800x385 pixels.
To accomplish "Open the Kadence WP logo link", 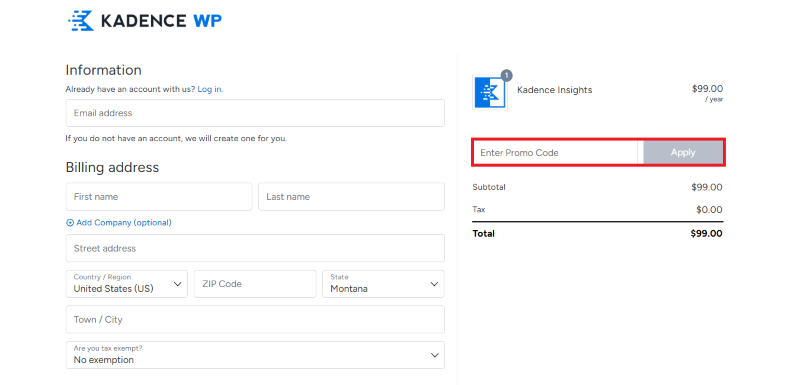I will [145, 21].
